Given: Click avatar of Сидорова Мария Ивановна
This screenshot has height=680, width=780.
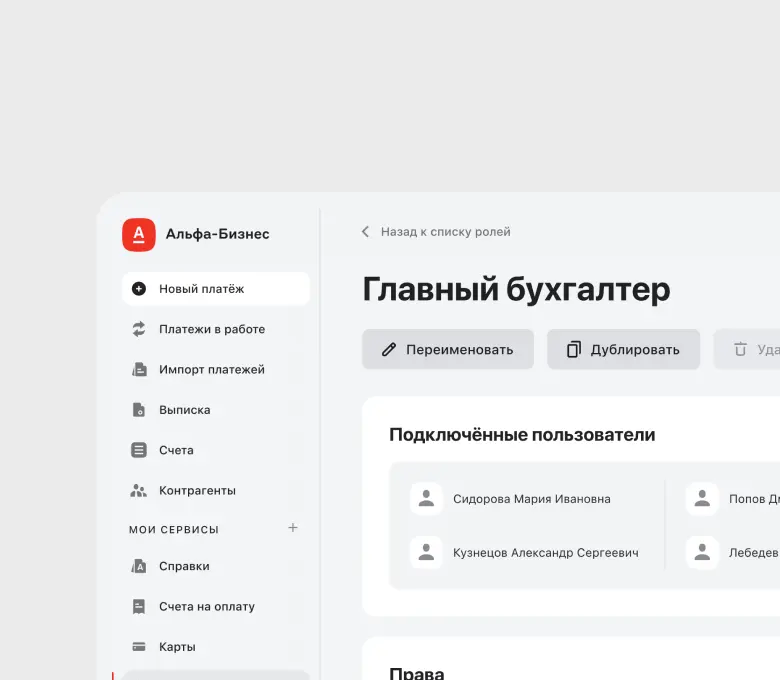Looking at the screenshot, I should point(426,498).
